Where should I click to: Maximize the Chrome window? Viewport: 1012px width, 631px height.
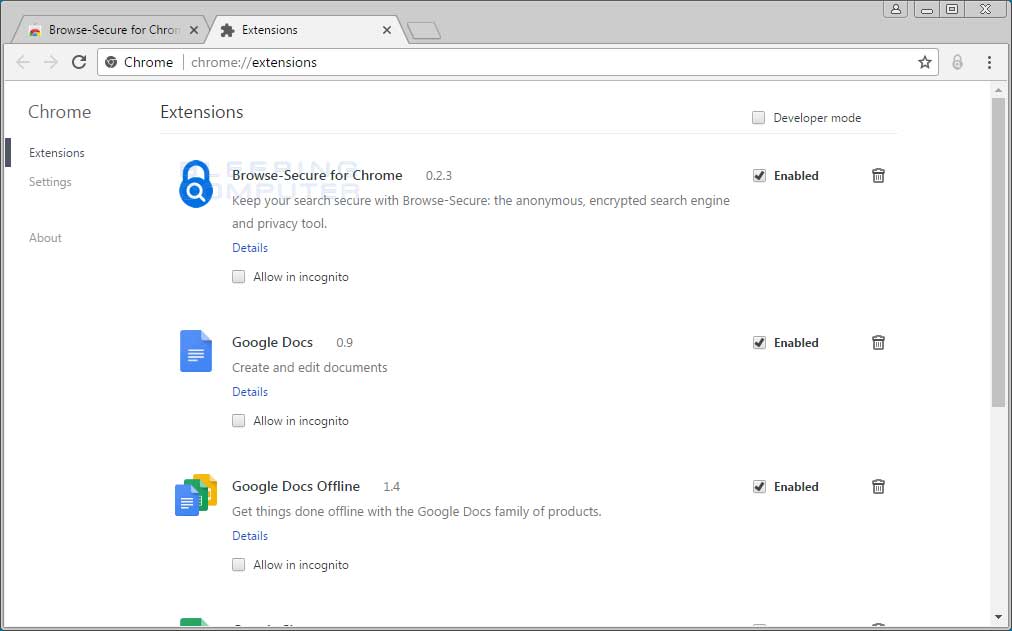pos(952,9)
